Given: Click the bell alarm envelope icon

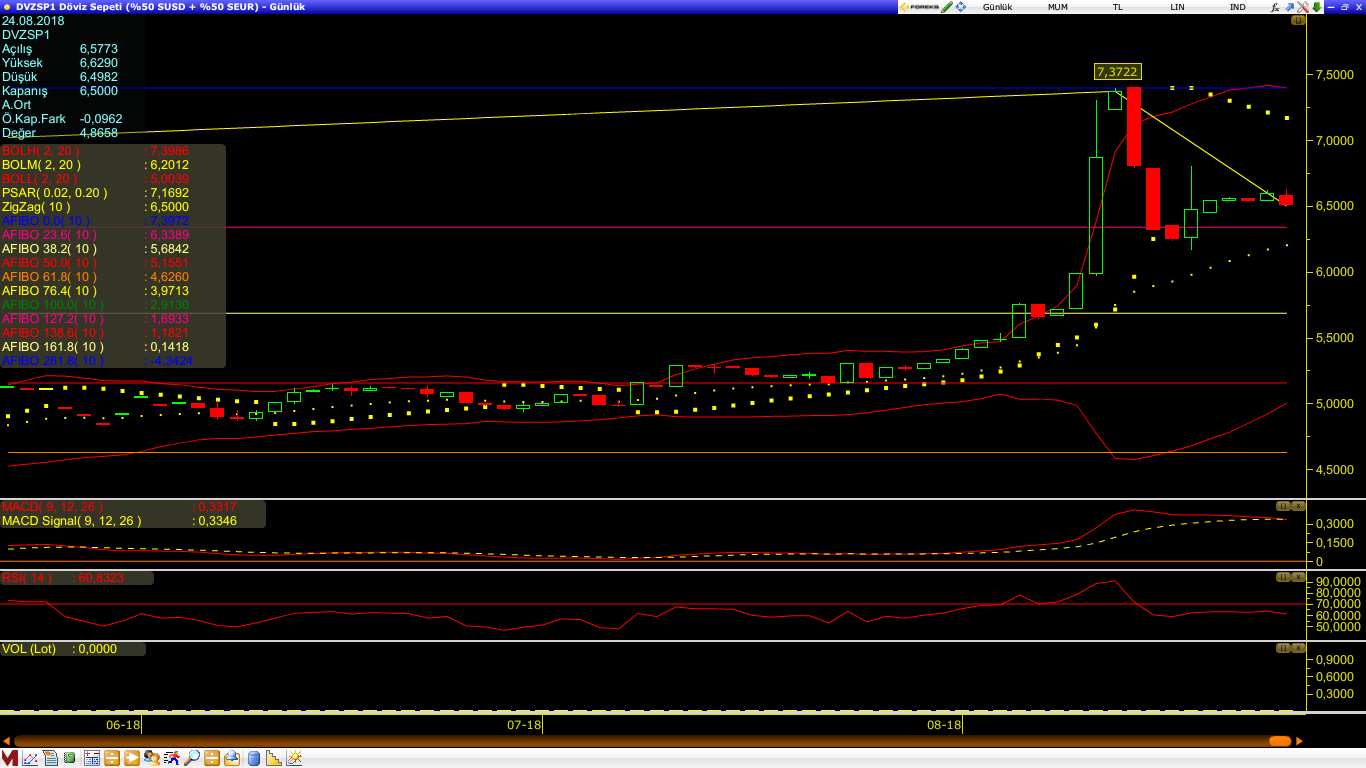Looking at the screenshot, I should pos(232,758).
